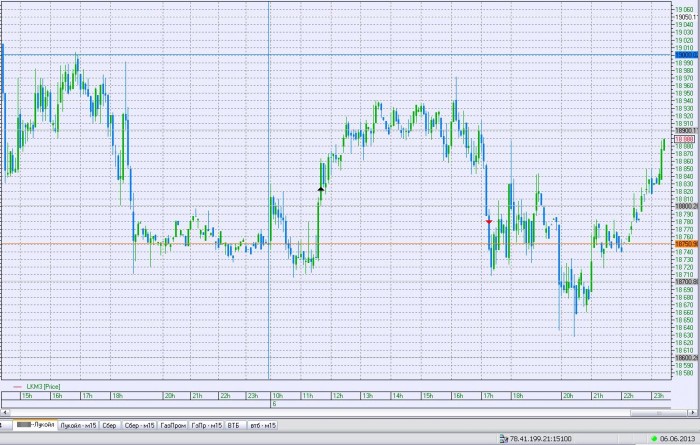Image resolution: width=700 pixels, height=445 pixels.
Task: Click the scroll-left arrow of chart scrollbar
Action: click(4, 413)
